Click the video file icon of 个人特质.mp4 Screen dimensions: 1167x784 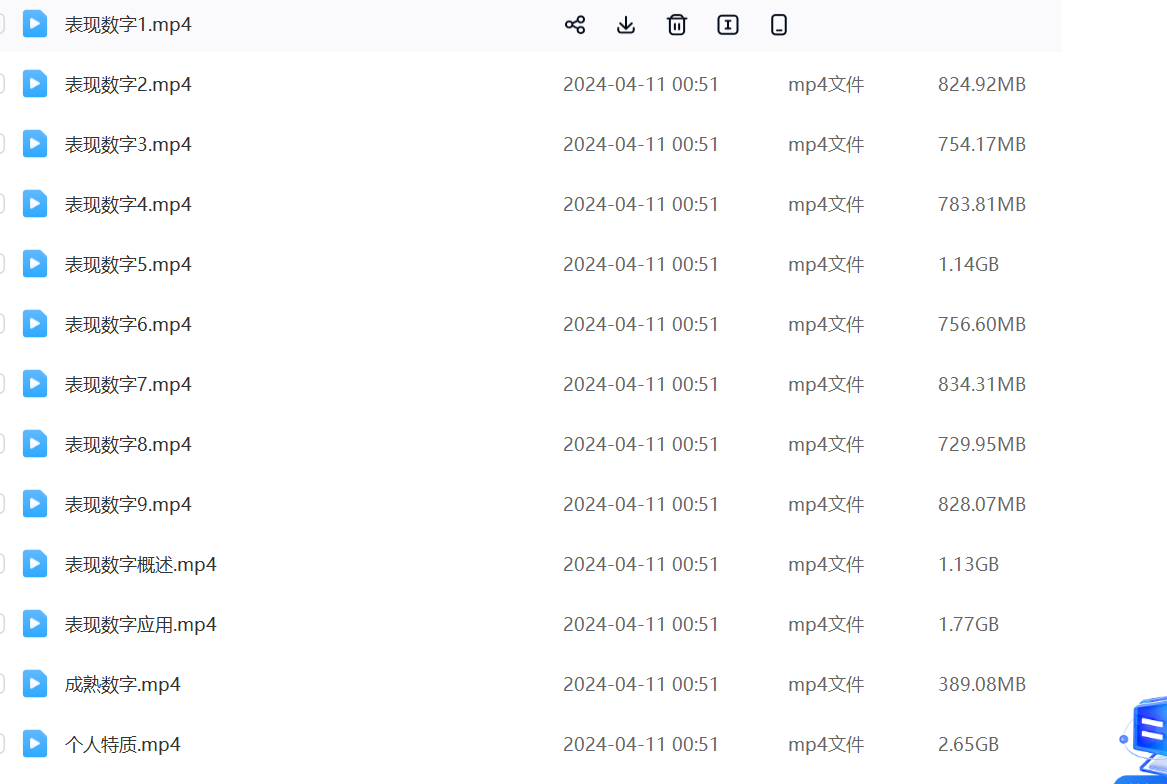(35, 744)
